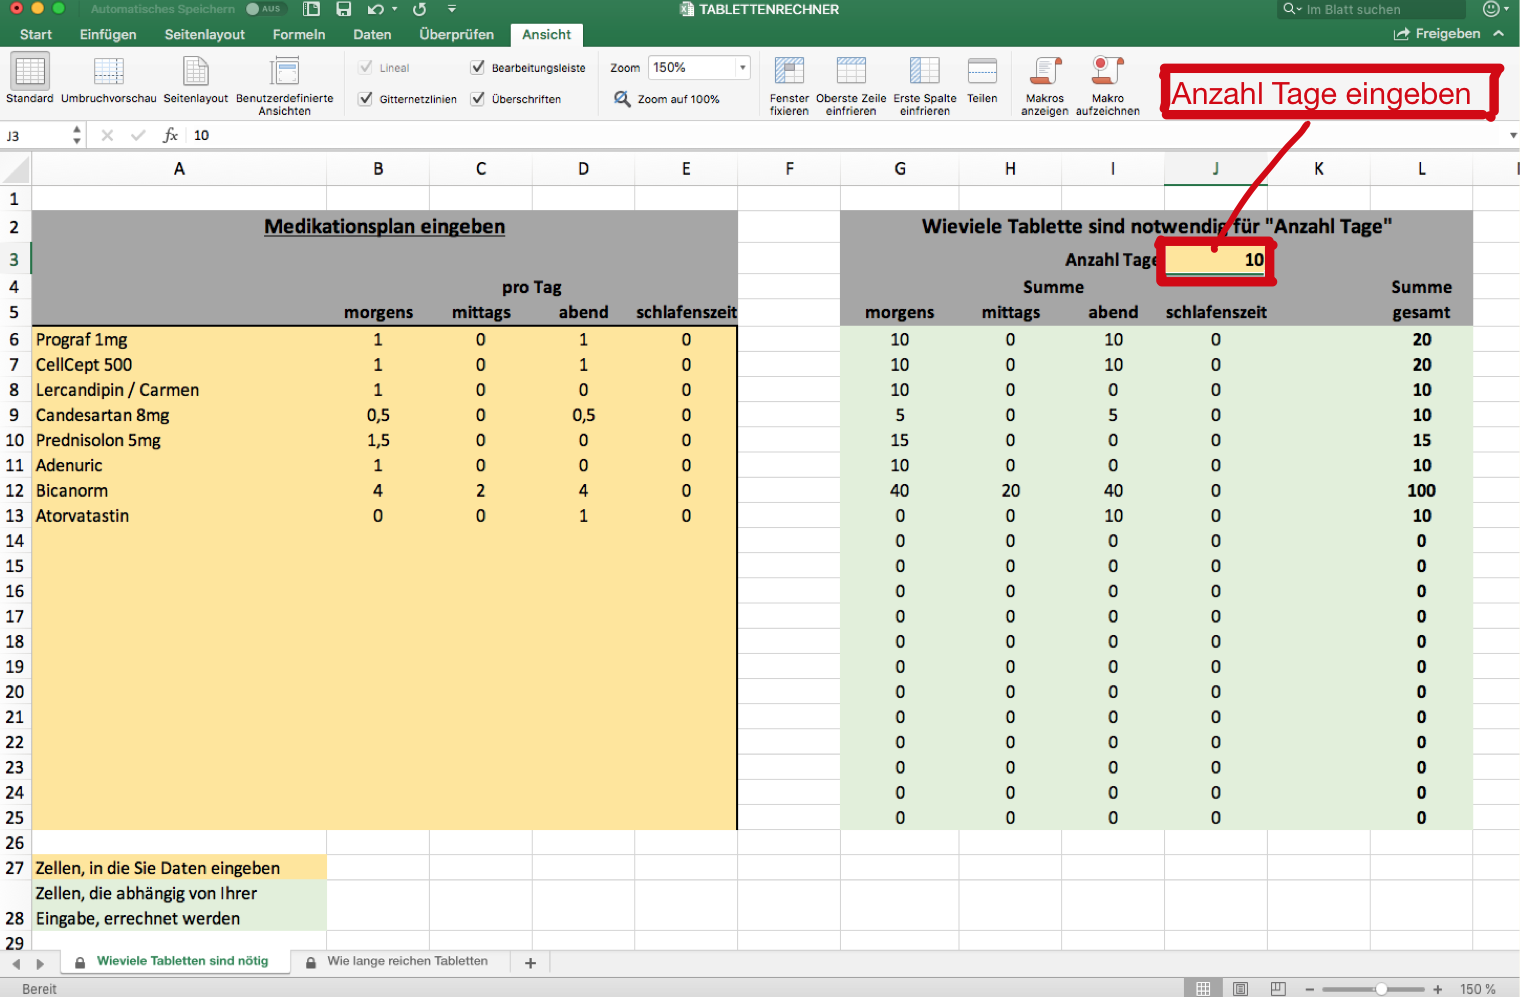Open the Daten ribbon tab
This screenshot has height=997, width=1520.
[372, 34]
